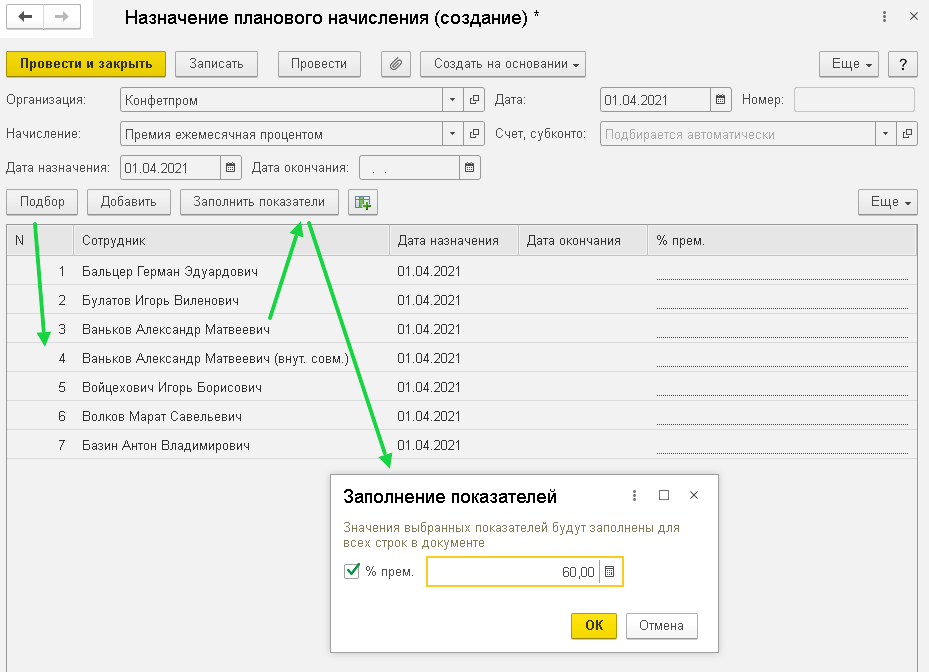Click the Добавить button
The image size is (929, 672).
click(129, 202)
